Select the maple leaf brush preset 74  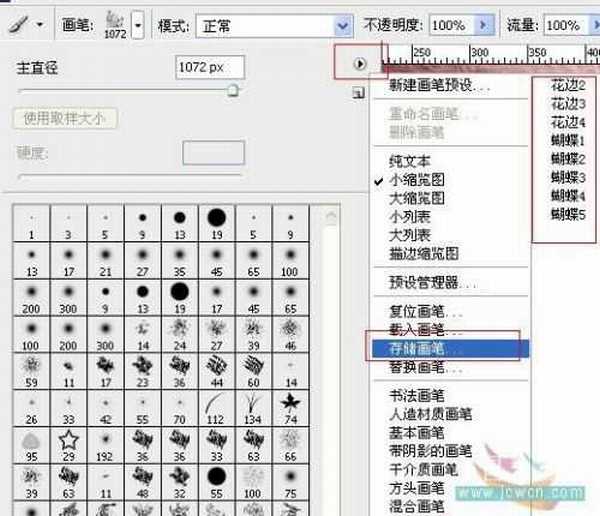point(291,403)
